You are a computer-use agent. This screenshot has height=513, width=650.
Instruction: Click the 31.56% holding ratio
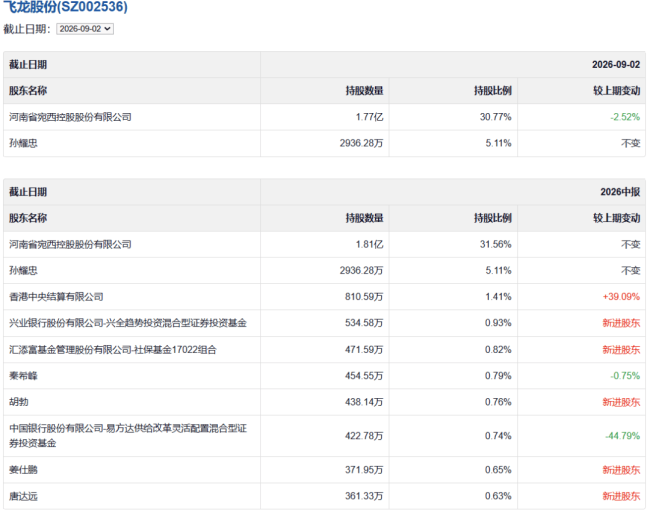(x=495, y=244)
